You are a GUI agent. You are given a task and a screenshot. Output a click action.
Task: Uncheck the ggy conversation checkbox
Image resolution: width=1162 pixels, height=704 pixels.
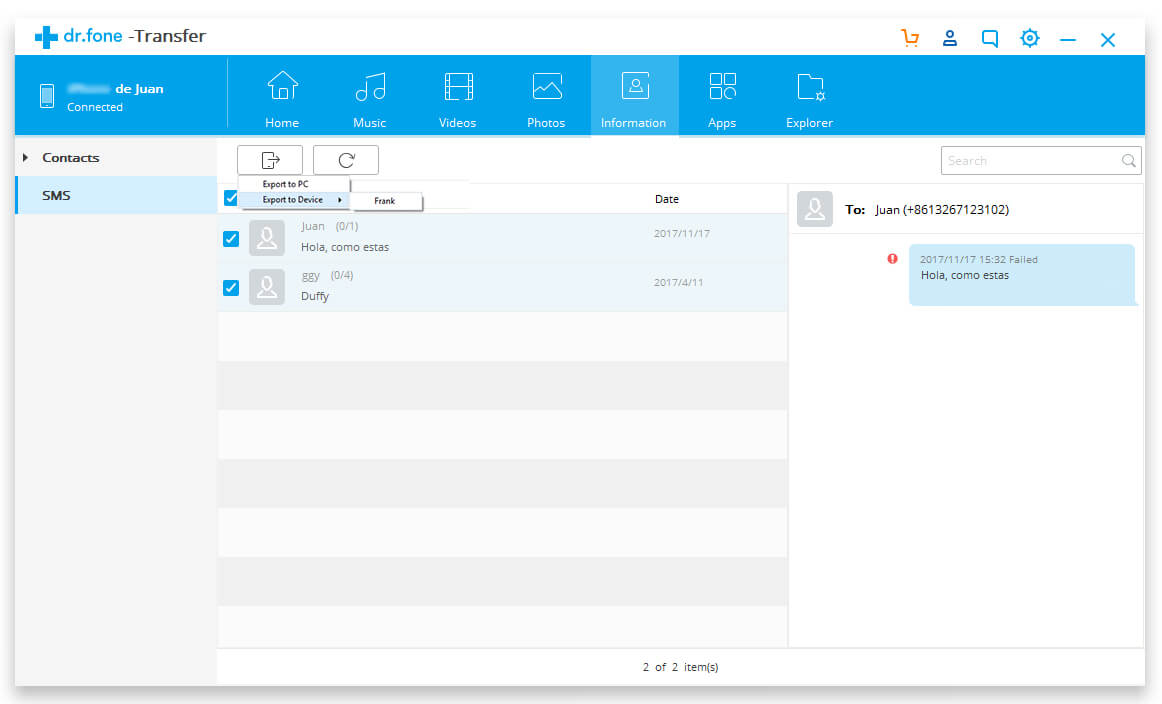click(x=230, y=288)
